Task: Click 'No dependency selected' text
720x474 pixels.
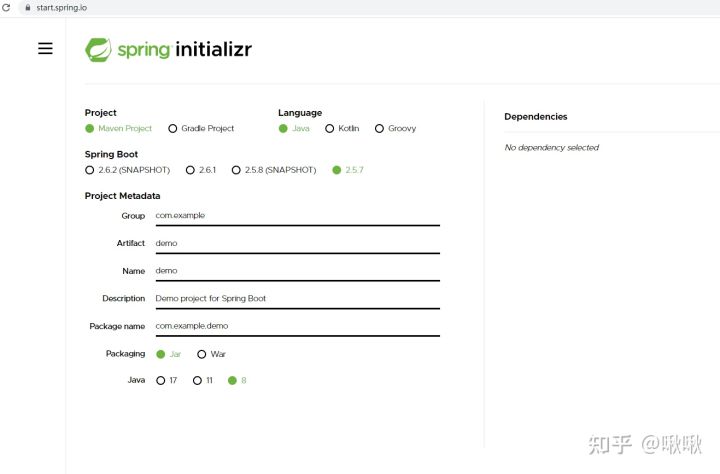Action: click(551, 147)
